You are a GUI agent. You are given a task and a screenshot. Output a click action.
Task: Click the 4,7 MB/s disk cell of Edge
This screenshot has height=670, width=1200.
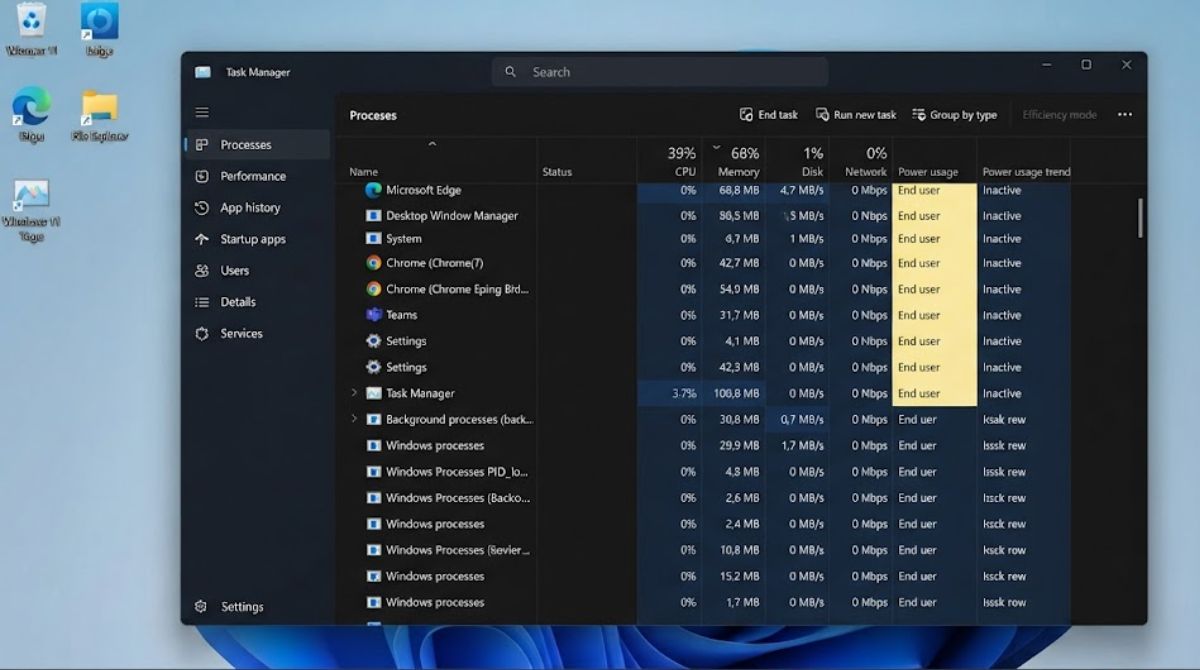[x=798, y=190]
